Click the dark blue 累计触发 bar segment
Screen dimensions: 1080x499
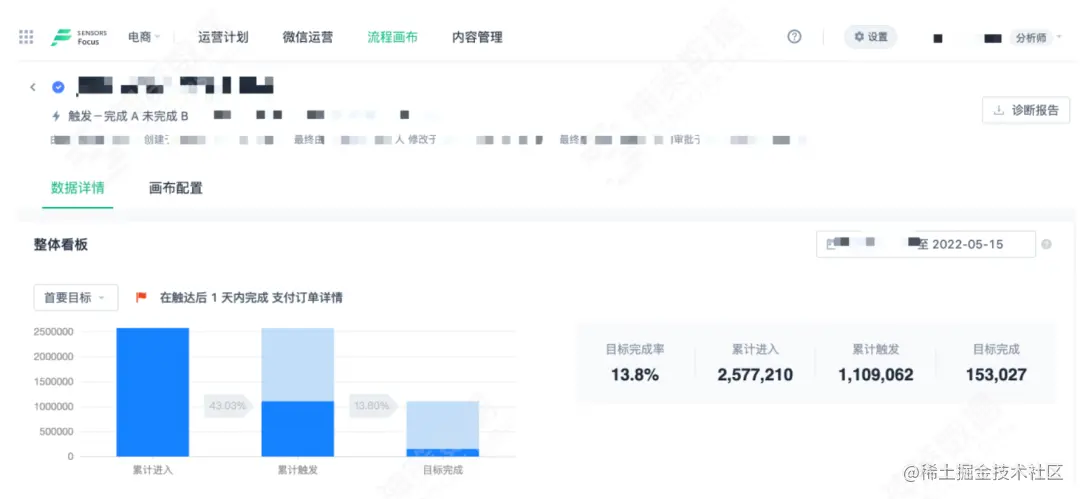pos(298,429)
